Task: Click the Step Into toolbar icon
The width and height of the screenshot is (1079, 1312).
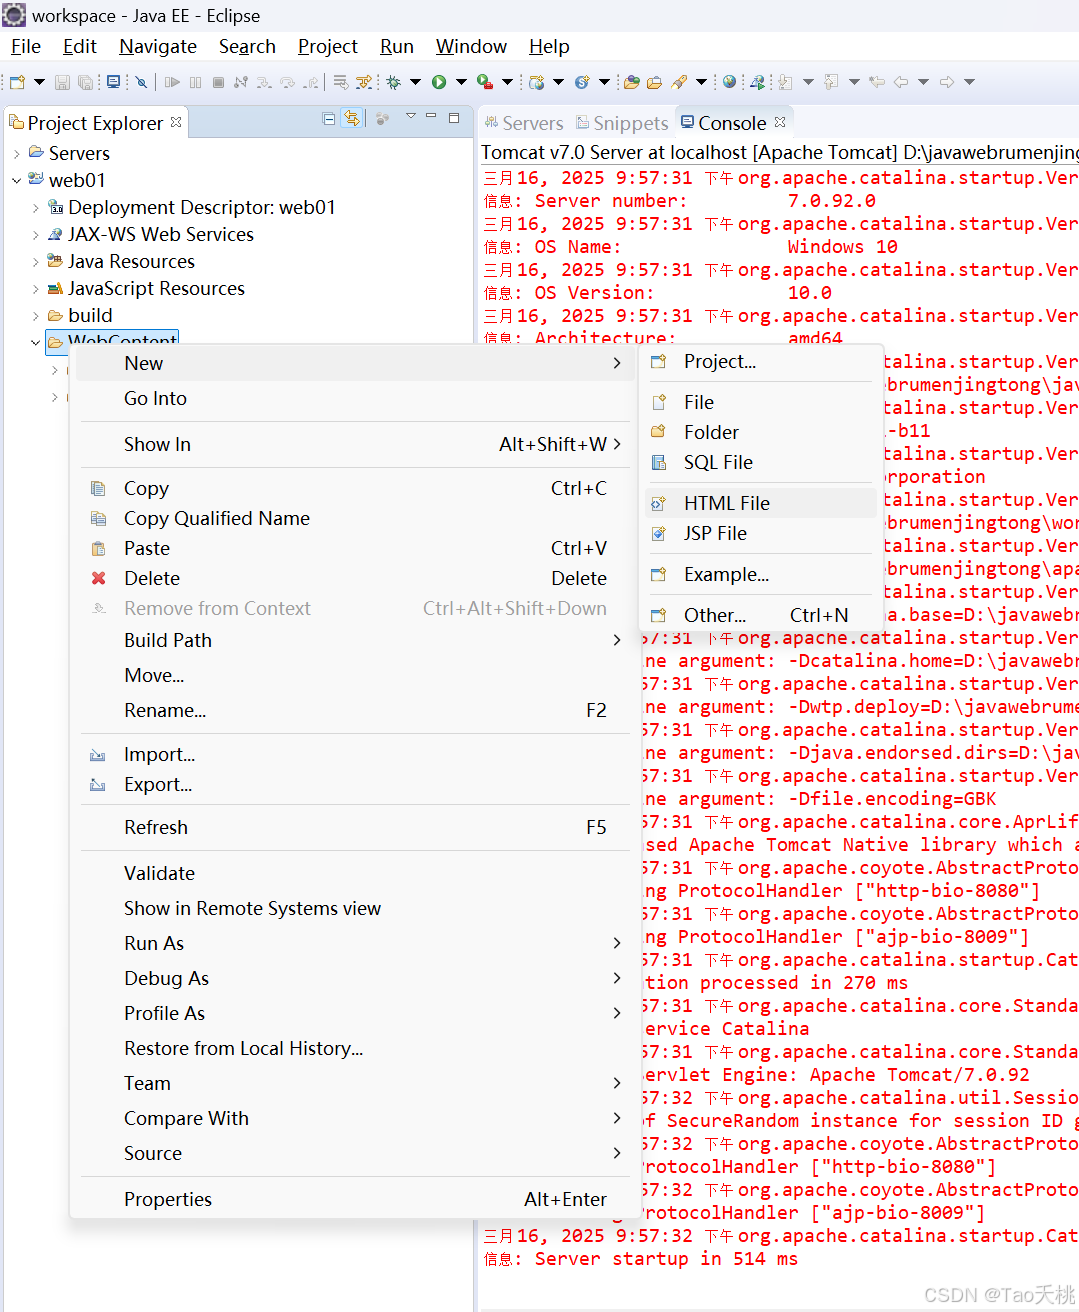Action: pos(264,82)
